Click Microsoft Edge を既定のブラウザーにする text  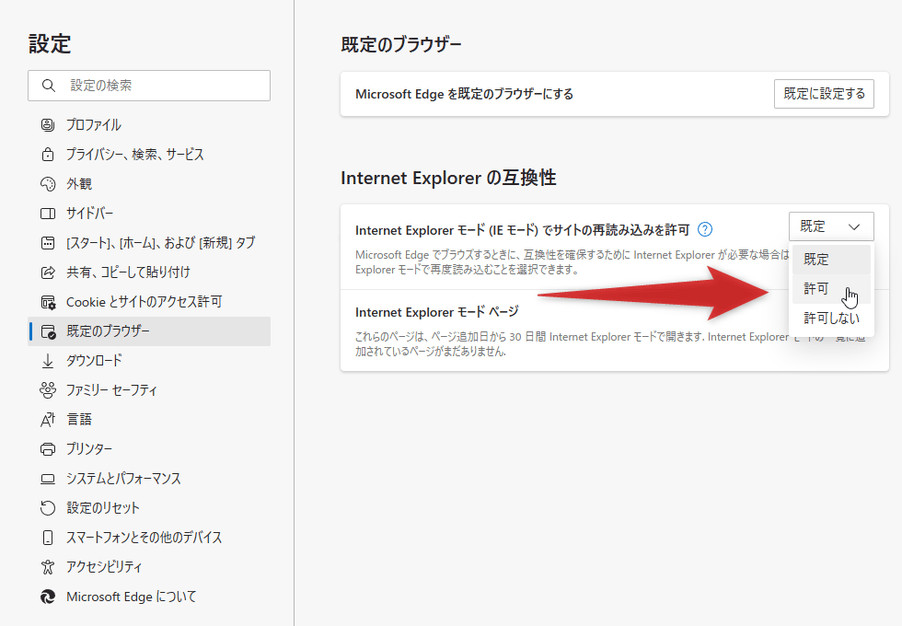464,94
